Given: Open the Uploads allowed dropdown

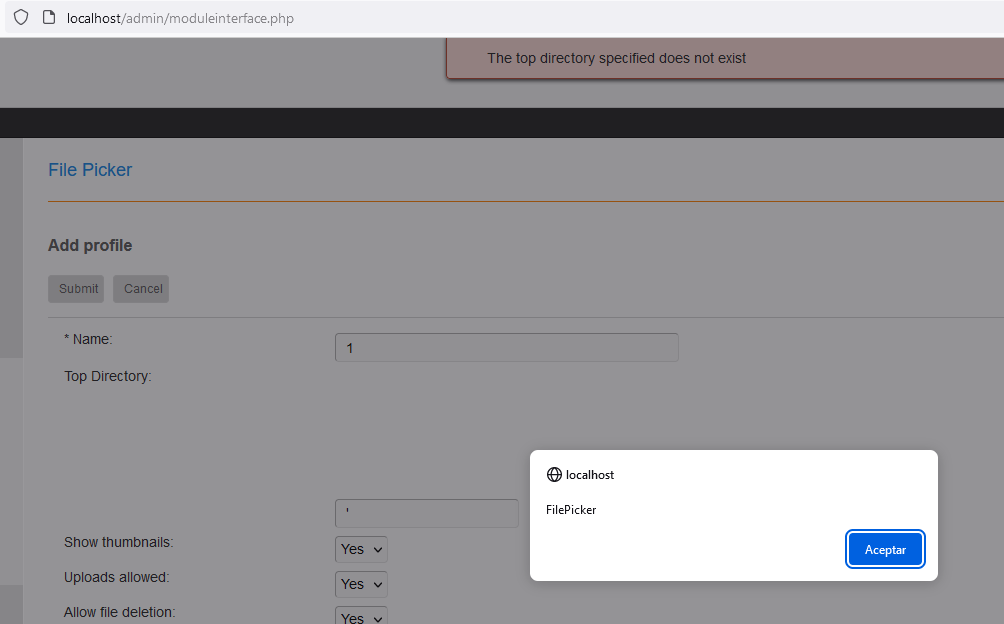Looking at the screenshot, I should 360,584.
